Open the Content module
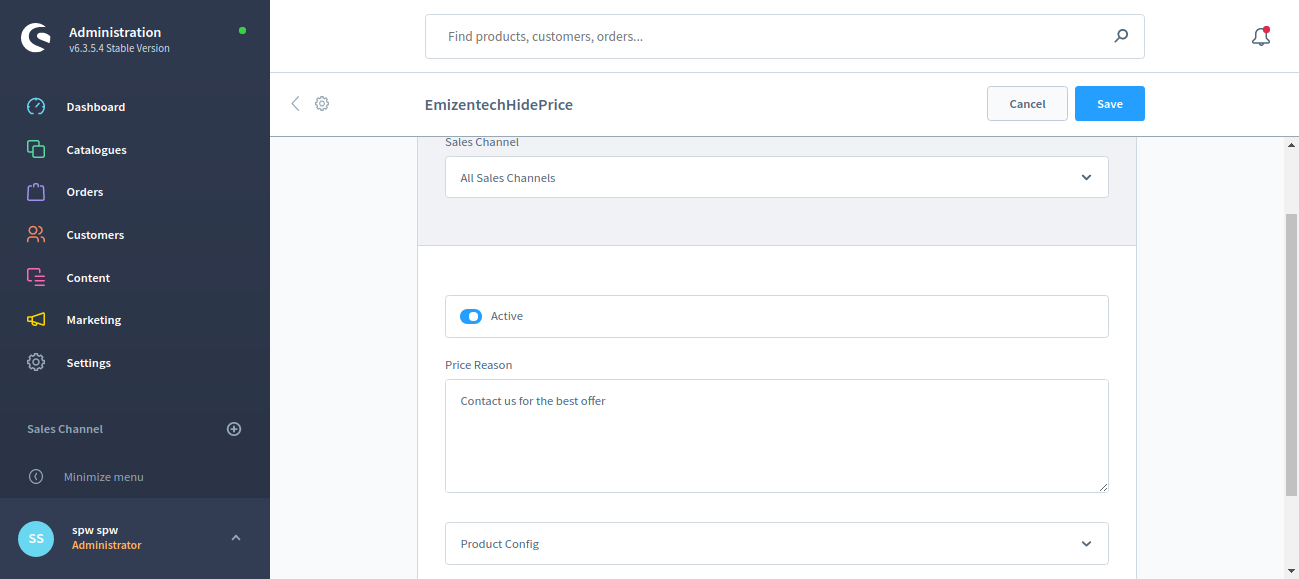The height and width of the screenshot is (579, 1299). coord(88,277)
